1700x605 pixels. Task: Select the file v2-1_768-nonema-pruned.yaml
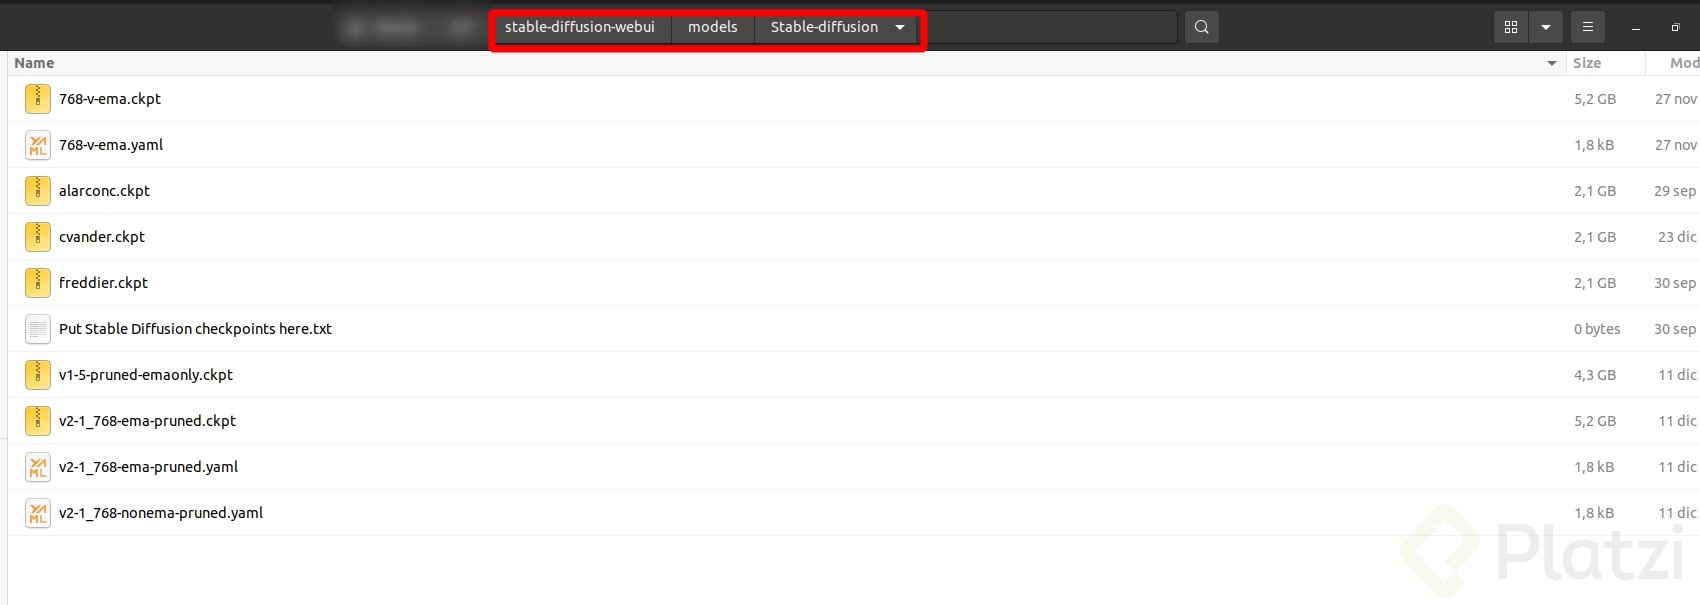[x=161, y=513]
